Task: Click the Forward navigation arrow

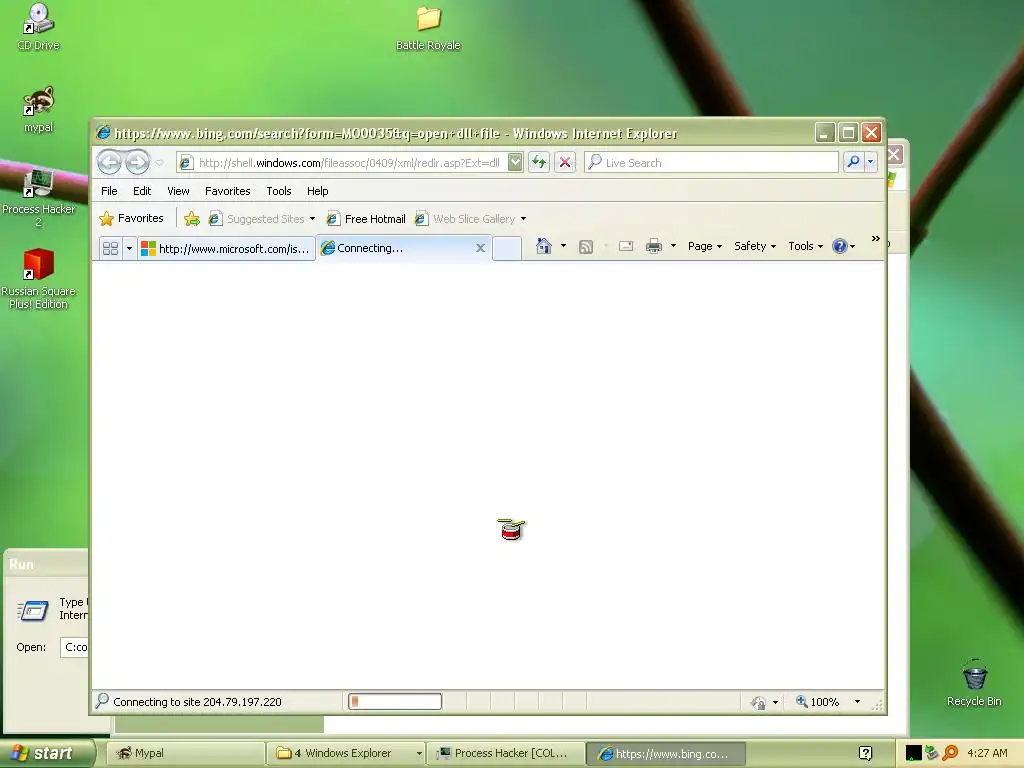Action: click(x=137, y=162)
